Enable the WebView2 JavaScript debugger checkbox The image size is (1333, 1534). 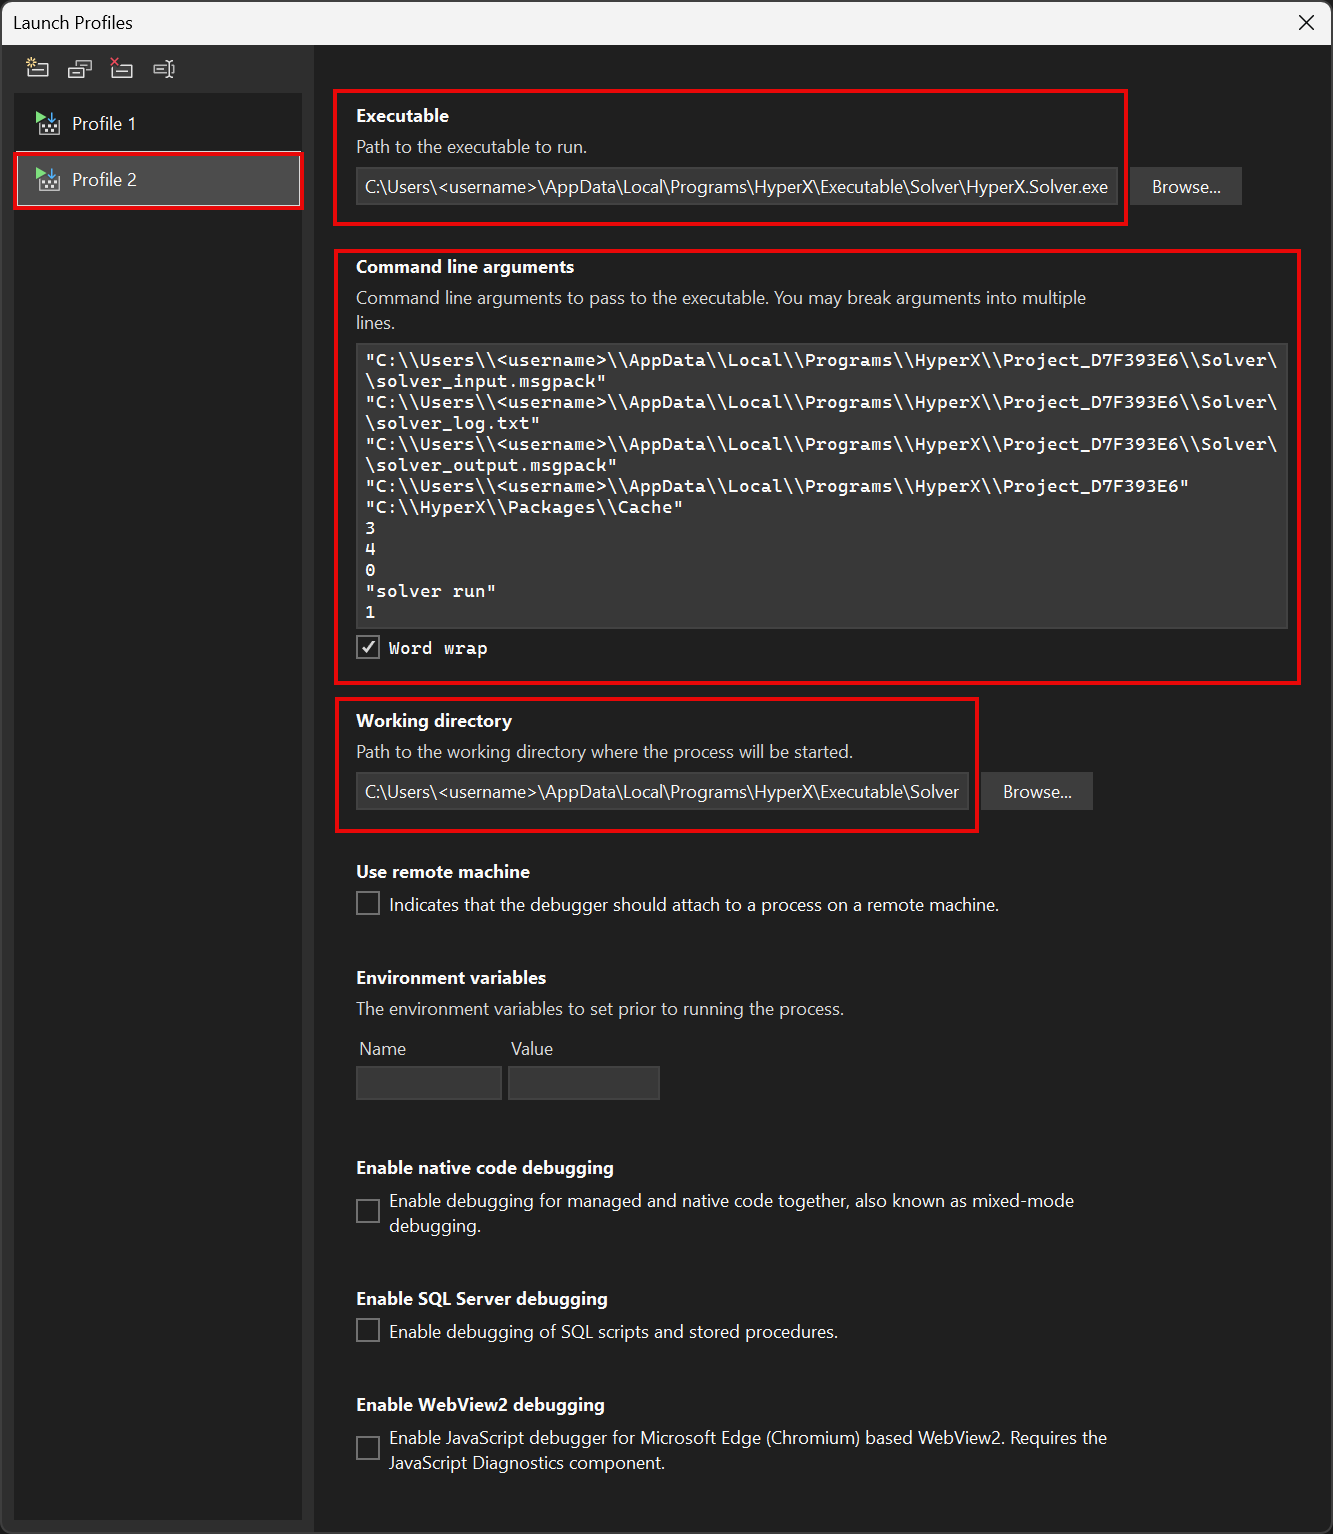tap(368, 1448)
